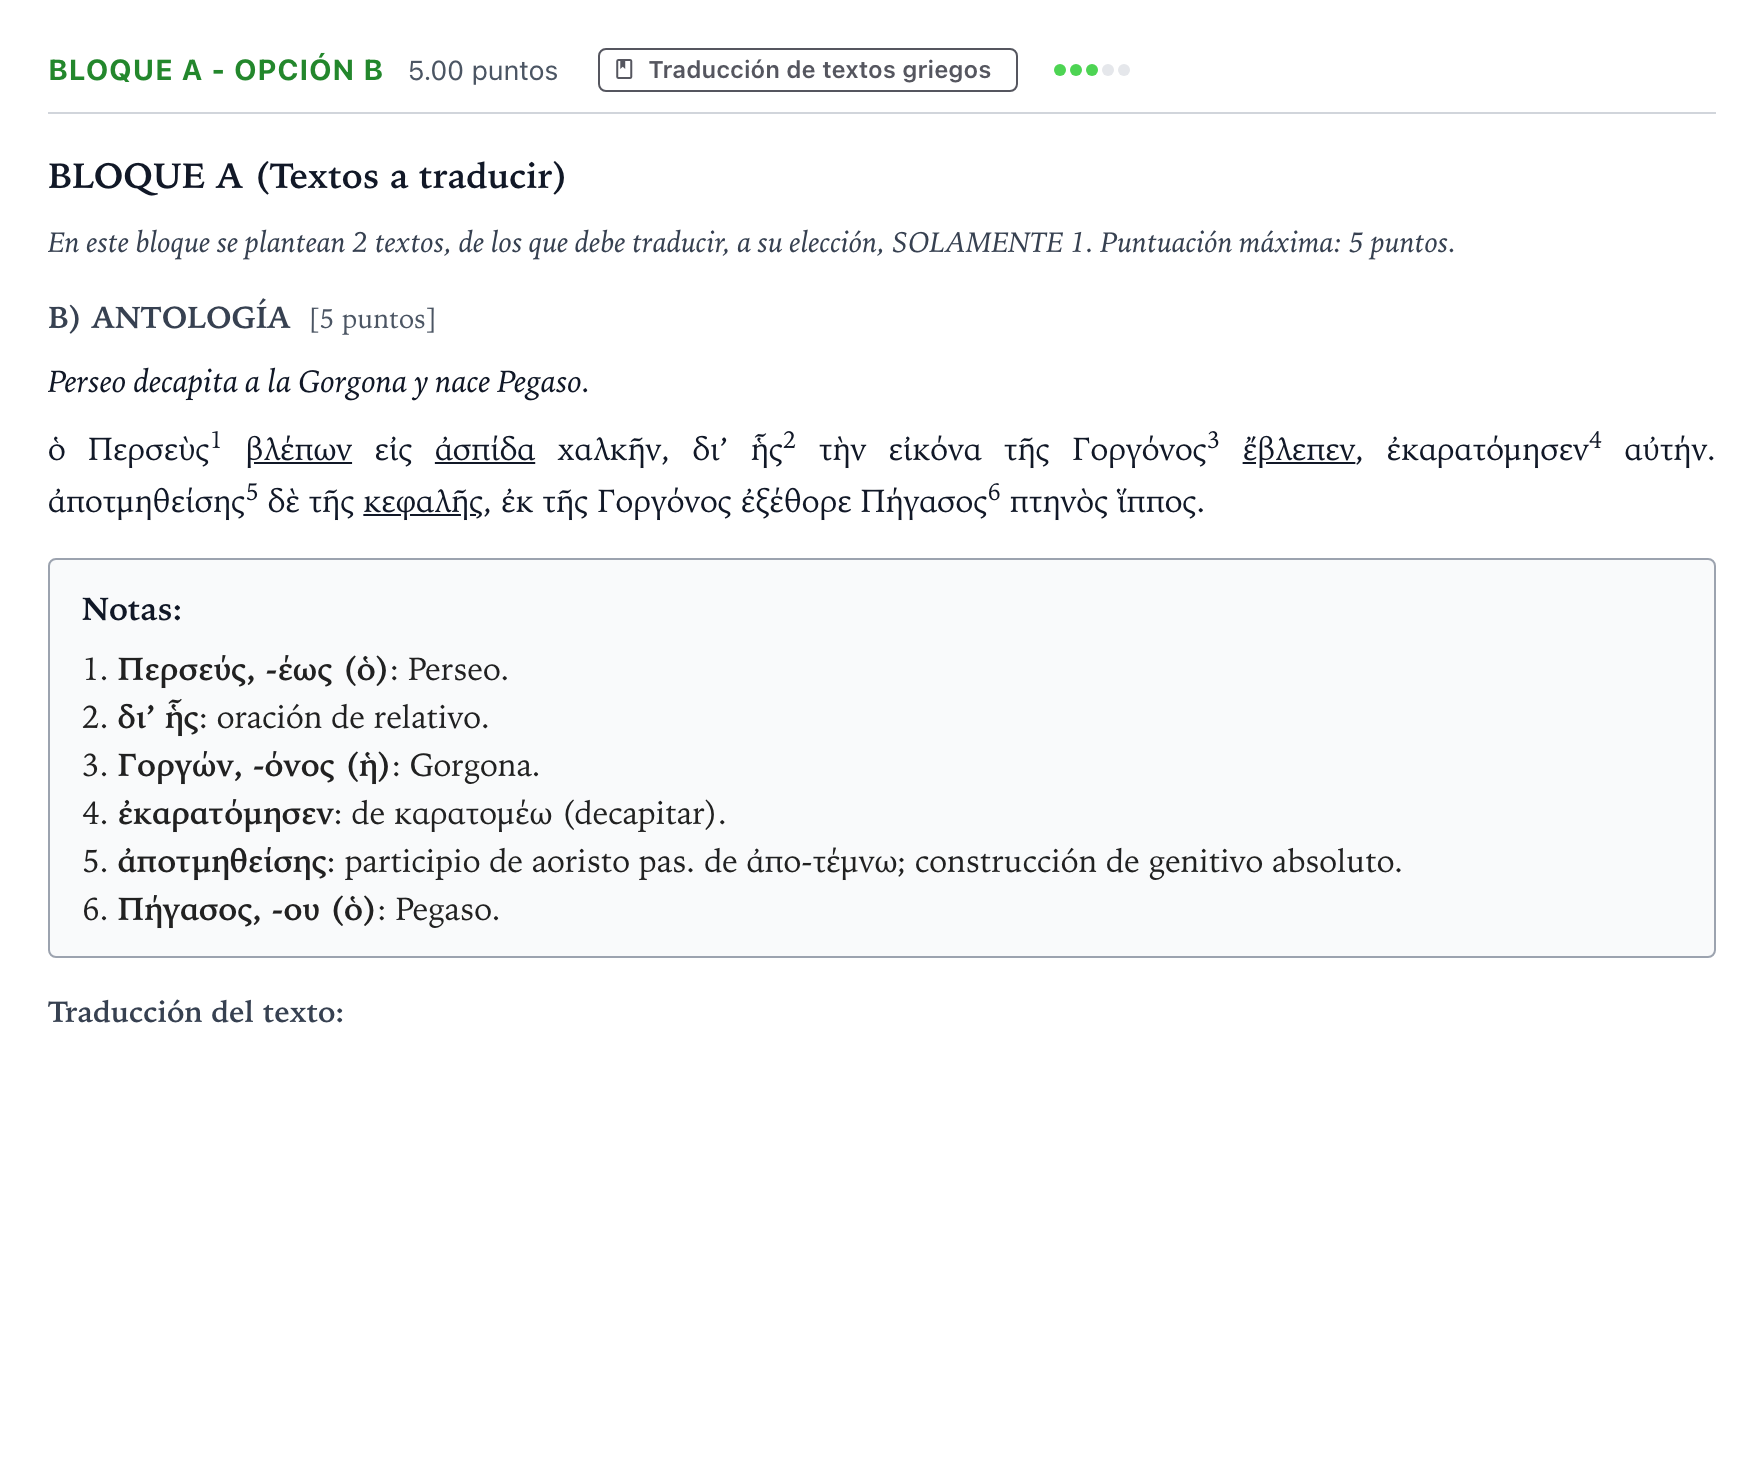Click the [5 puntos] label beside ANTOLOGÍA
The width and height of the screenshot is (1764, 1472).
point(373,319)
